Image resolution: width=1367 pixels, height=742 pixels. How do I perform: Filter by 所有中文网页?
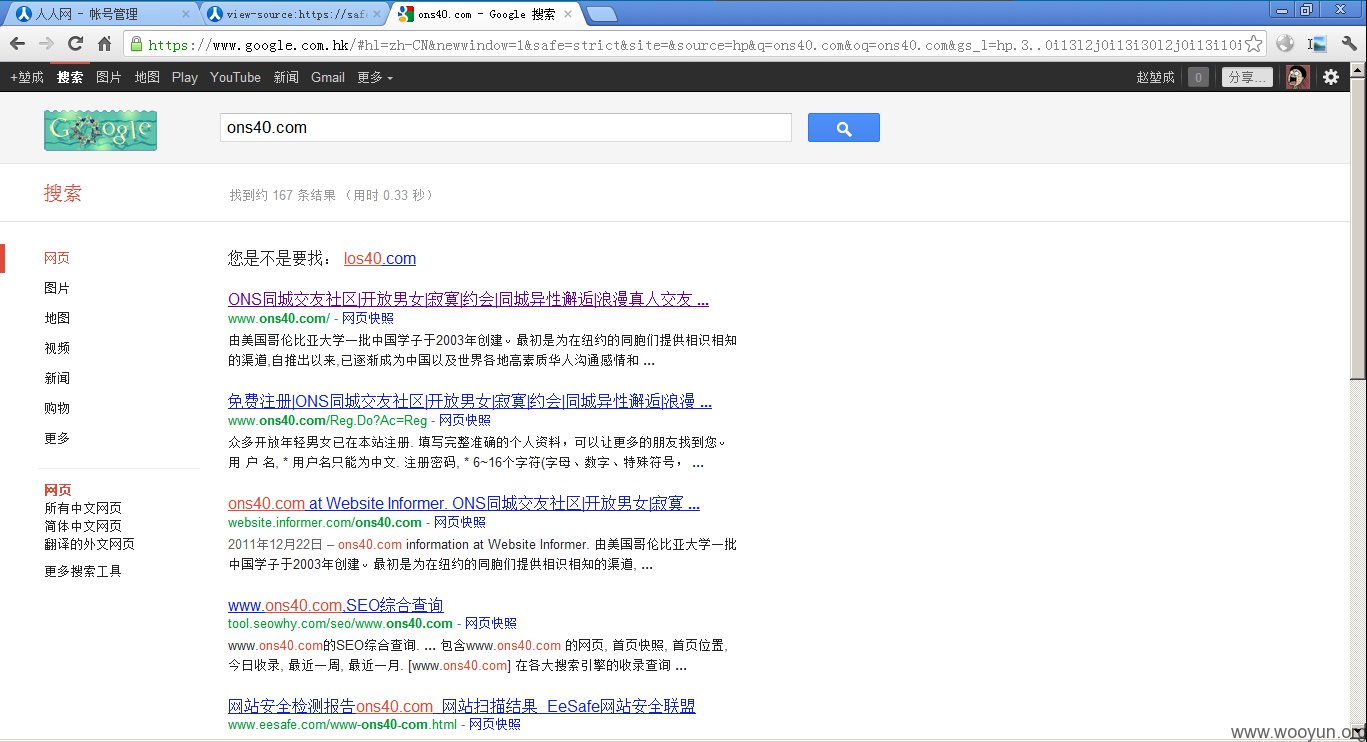click(x=83, y=508)
